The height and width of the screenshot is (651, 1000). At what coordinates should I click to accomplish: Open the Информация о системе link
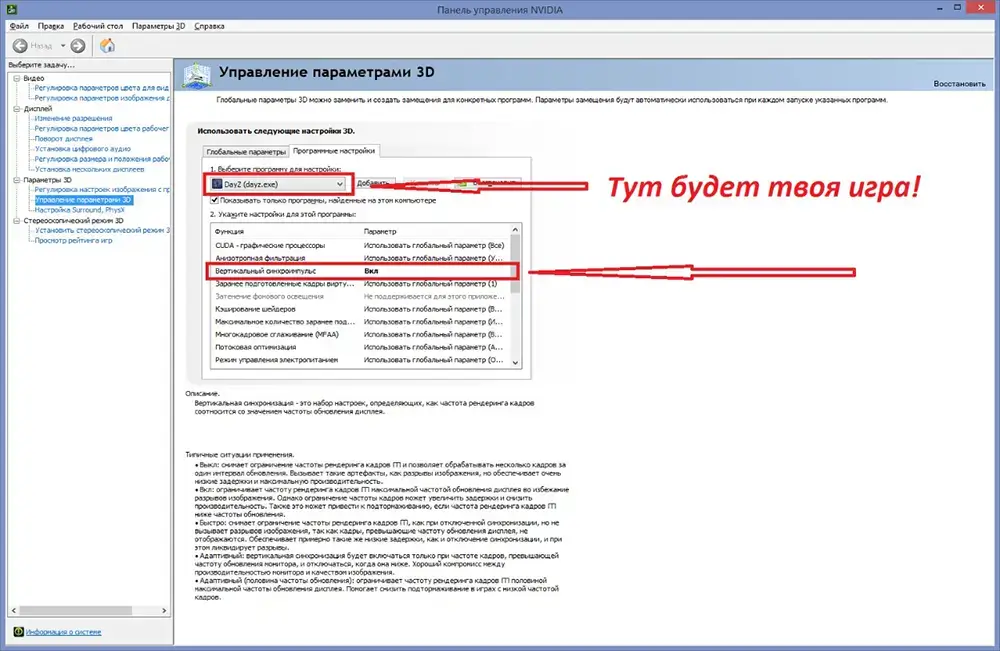pyautogui.click(x=63, y=632)
